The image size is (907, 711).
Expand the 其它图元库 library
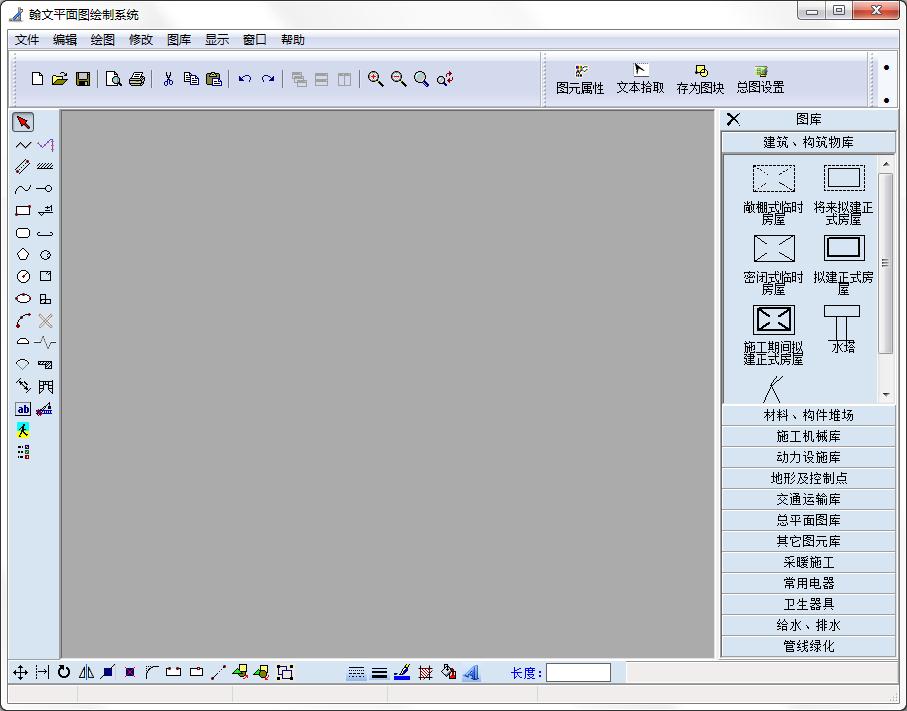coord(808,541)
